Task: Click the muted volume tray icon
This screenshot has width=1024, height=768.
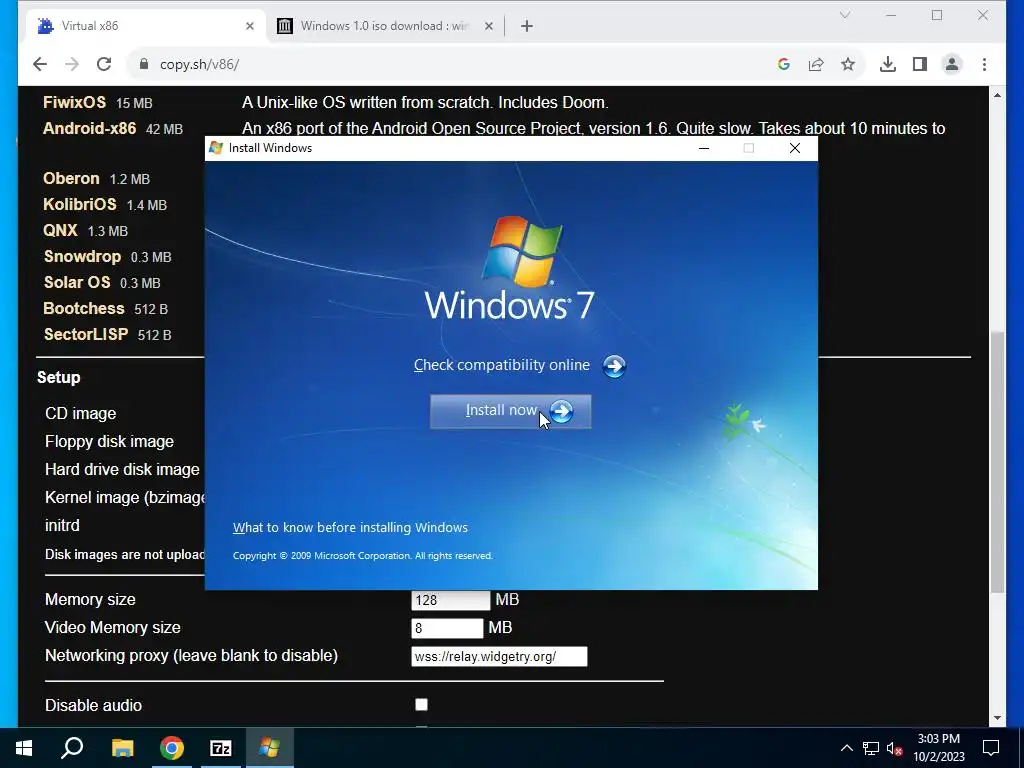Action: click(895, 748)
